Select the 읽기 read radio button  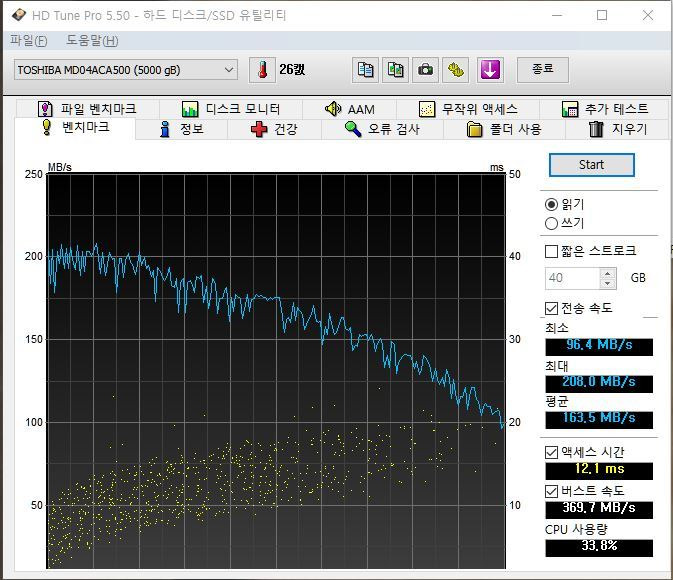[x=552, y=204]
